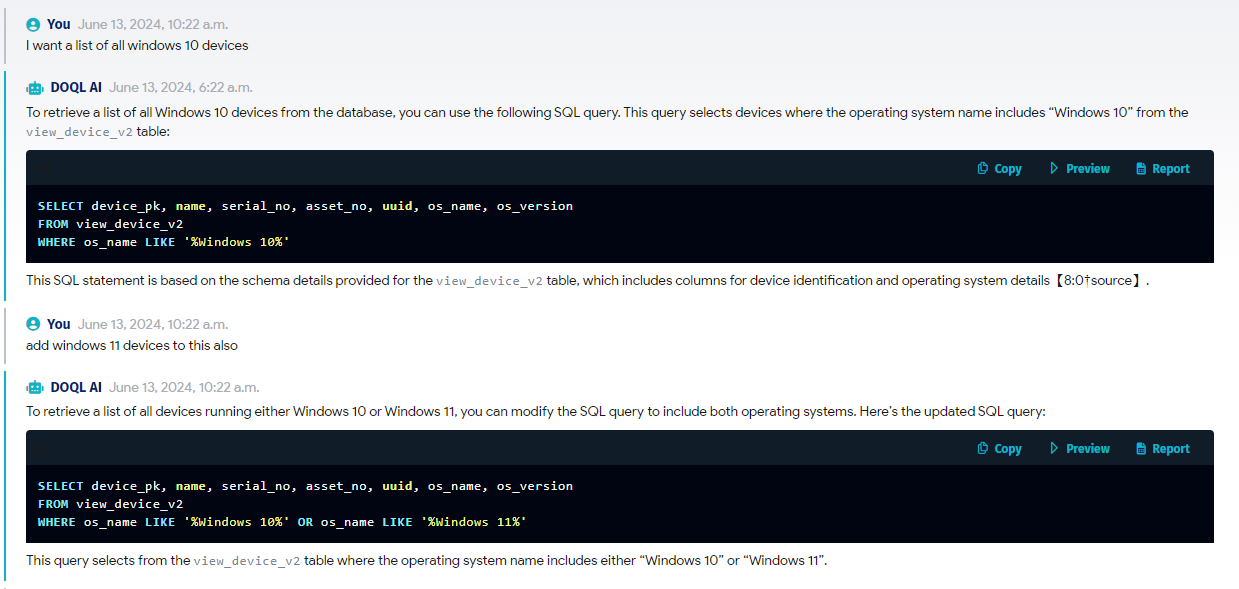Click the second 'DOQL AI' sender name
1239x589 pixels.
pyautogui.click(x=76, y=387)
